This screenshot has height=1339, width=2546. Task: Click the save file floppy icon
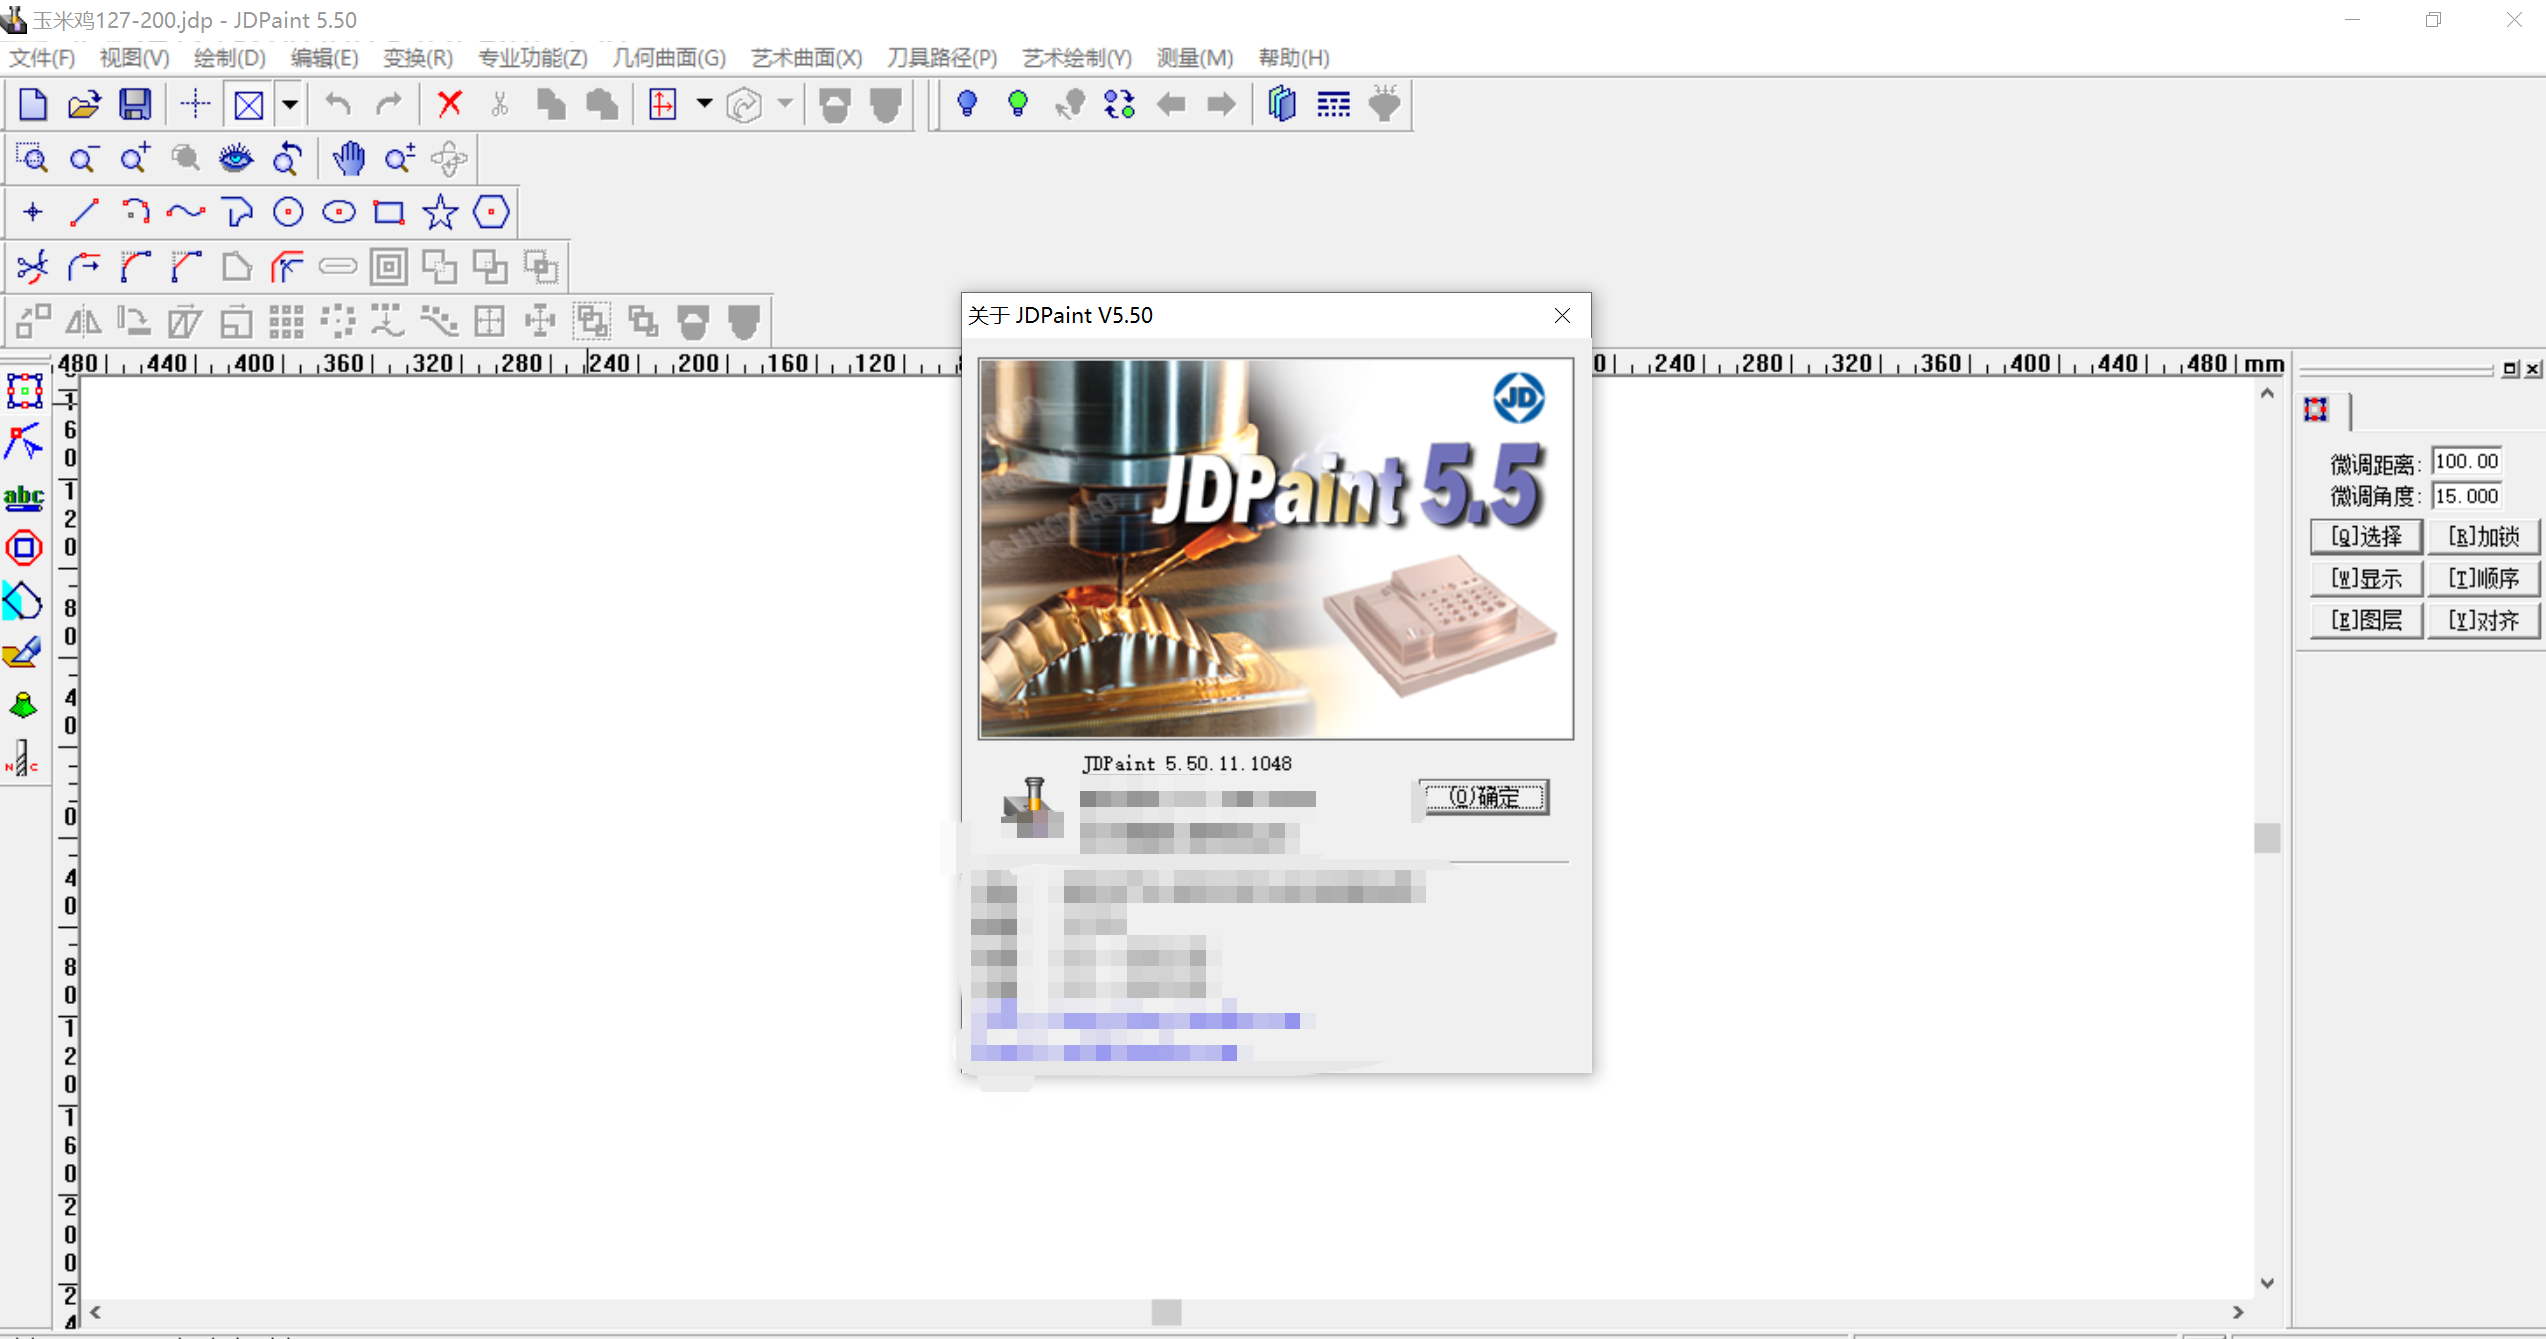(x=135, y=104)
